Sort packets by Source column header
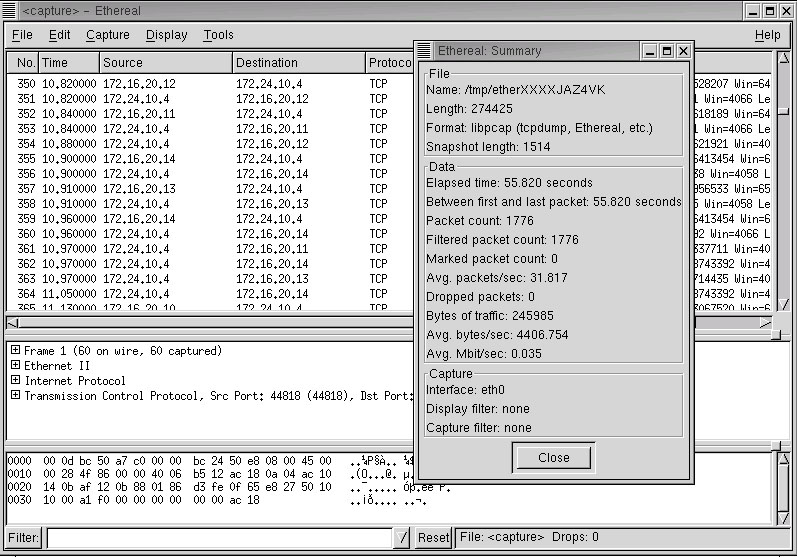 tap(166, 63)
